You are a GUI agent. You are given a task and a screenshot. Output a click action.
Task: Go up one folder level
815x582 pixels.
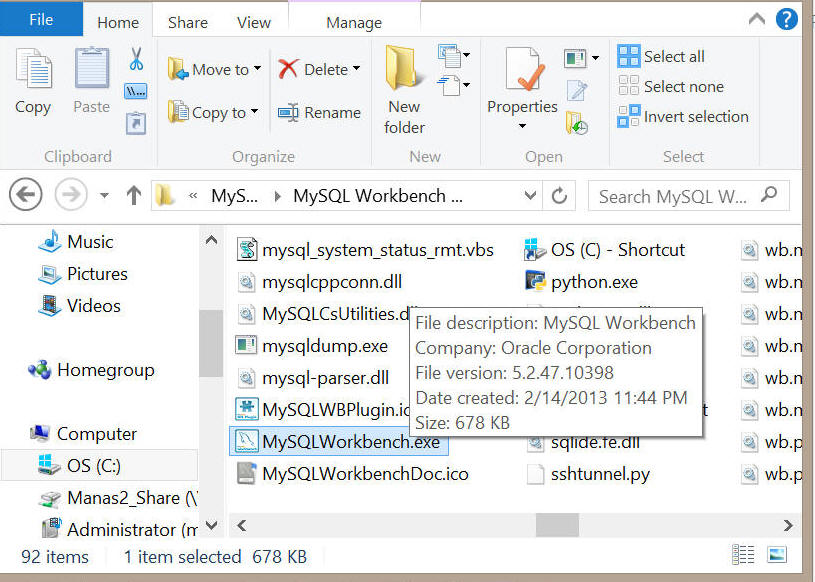click(134, 195)
